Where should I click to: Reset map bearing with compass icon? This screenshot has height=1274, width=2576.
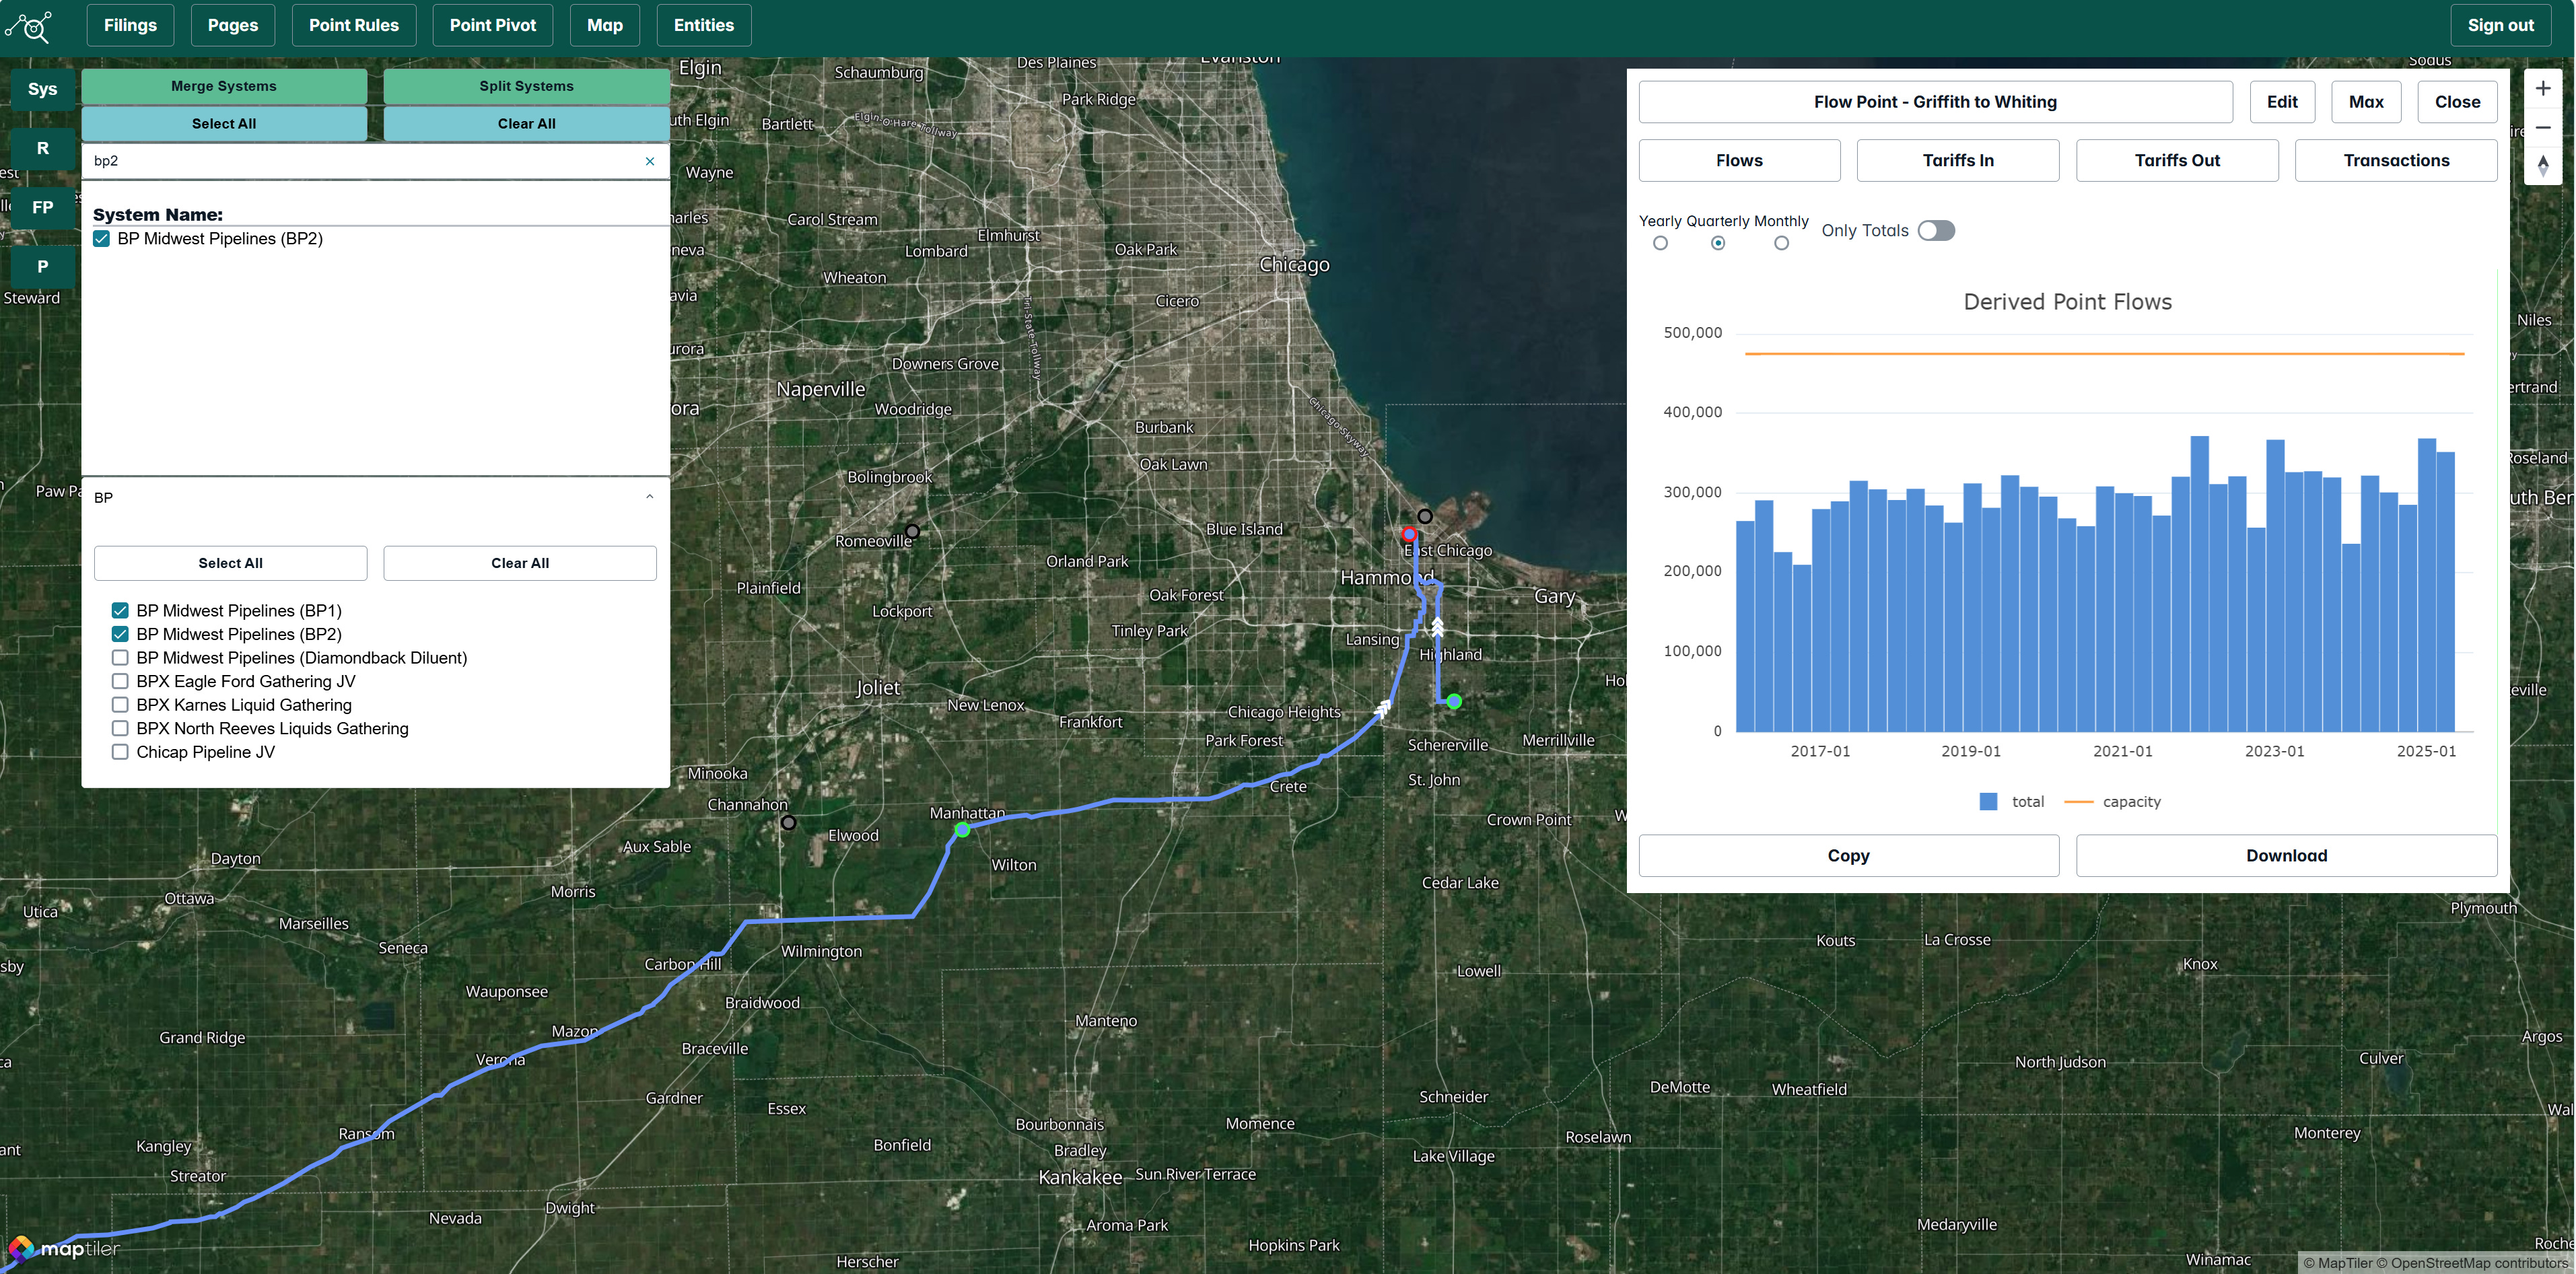click(2542, 166)
